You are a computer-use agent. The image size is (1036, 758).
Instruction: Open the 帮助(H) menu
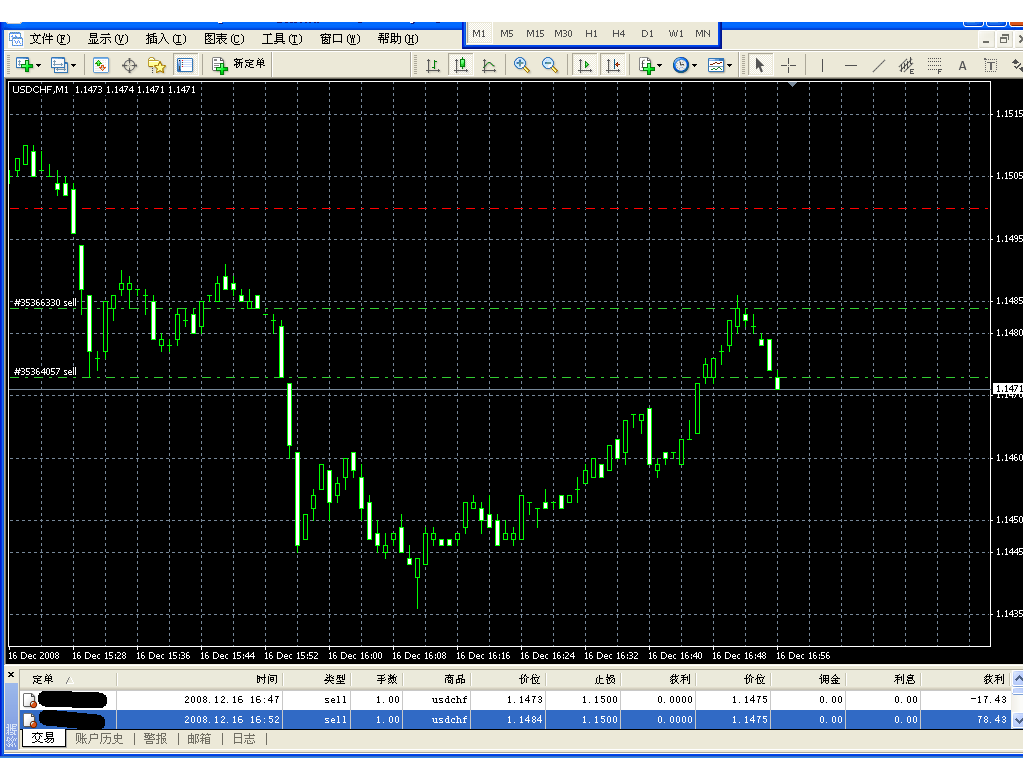(x=398, y=39)
